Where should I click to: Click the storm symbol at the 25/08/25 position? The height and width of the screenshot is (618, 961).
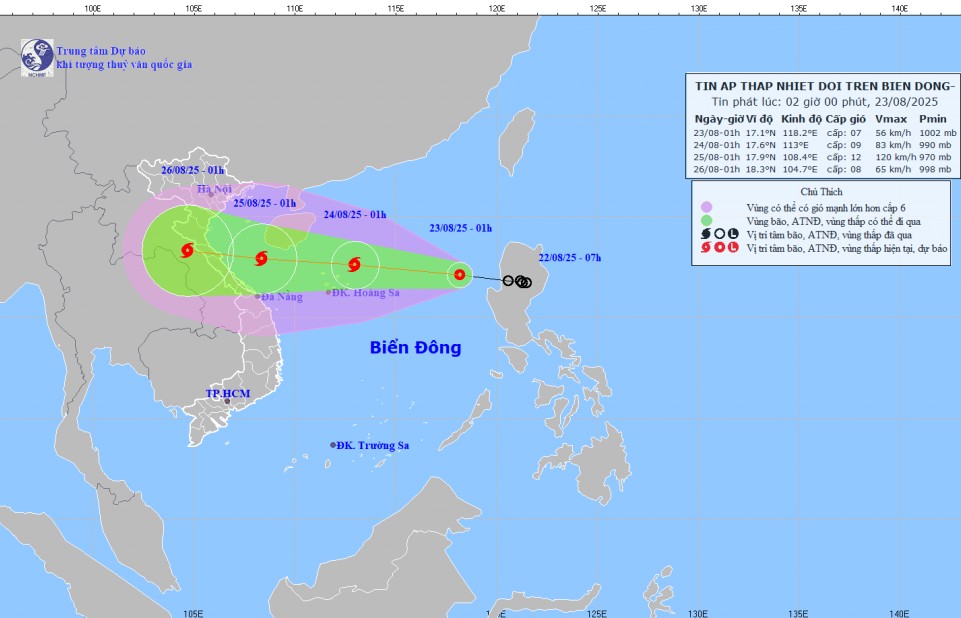[x=262, y=258]
